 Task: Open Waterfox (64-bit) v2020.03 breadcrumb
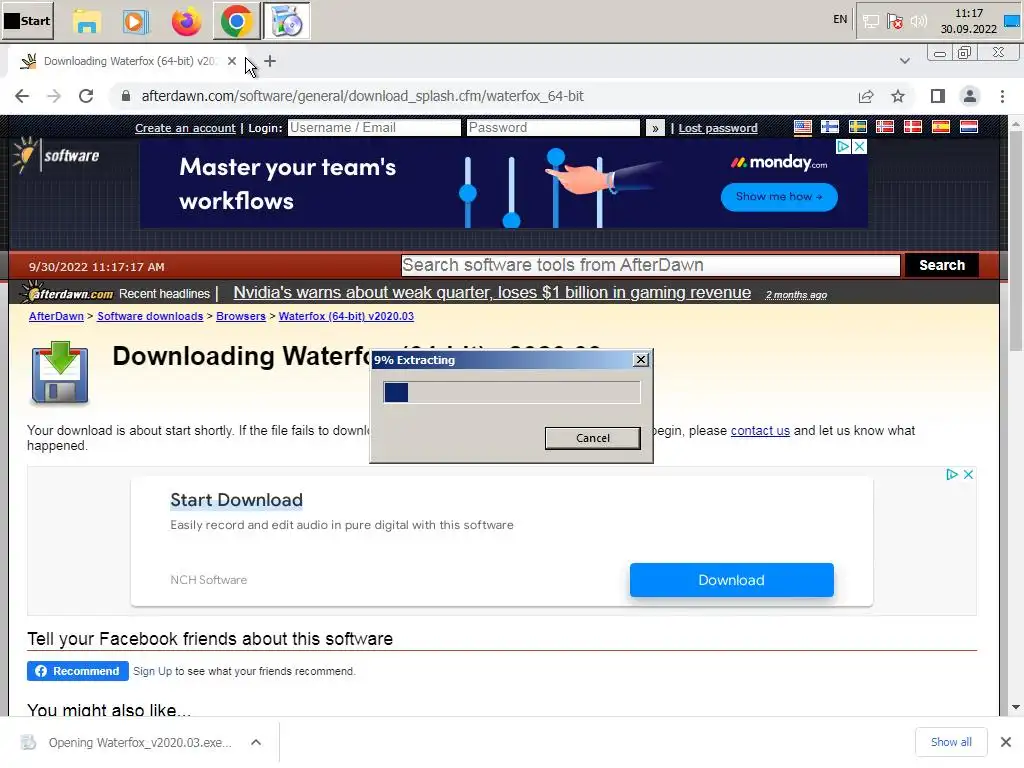tap(346, 316)
